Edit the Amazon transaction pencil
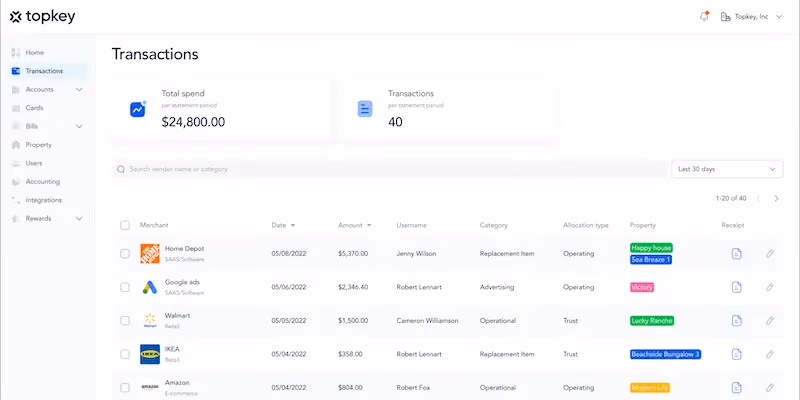Image resolution: width=800 pixels, height=400 pixels. (770, 388)
